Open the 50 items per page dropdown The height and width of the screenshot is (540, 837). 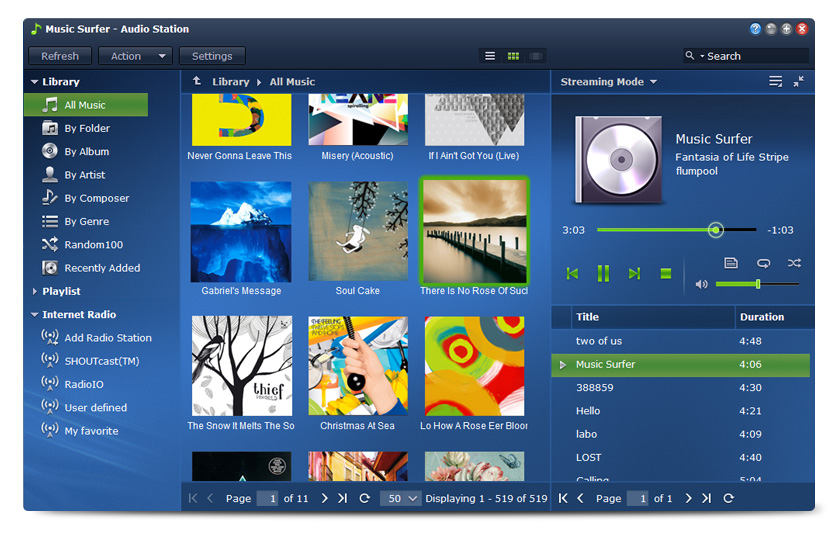(x=400, y=498)
